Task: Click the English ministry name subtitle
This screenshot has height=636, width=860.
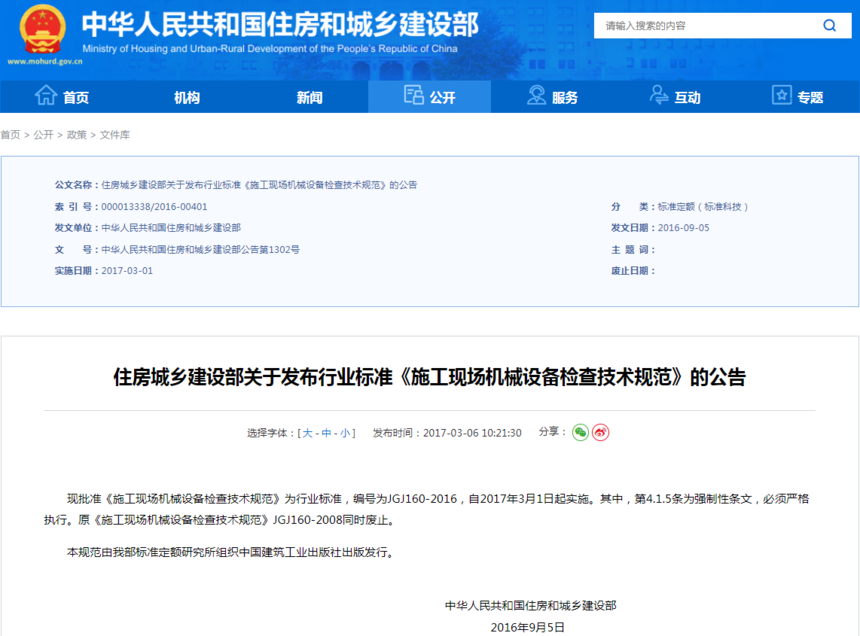Action: (270, 49)
